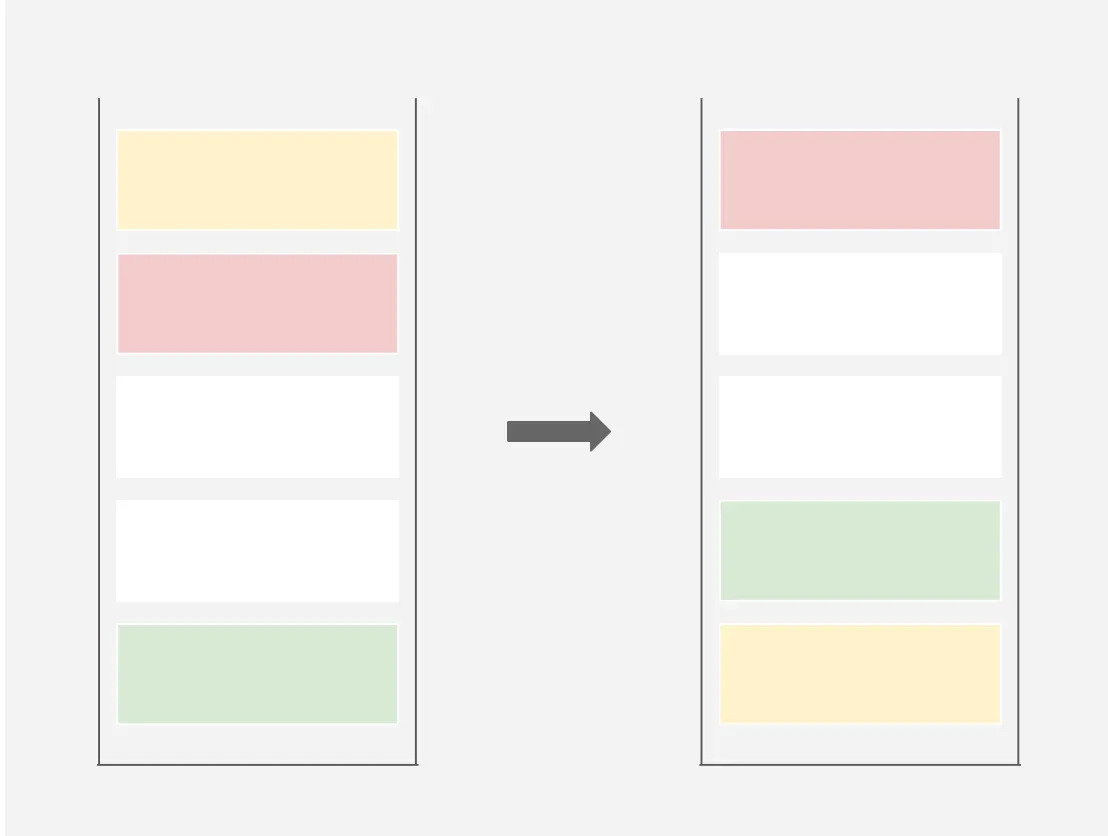Viewport: 1108px width, 836px height.
Task: Click the arrowhead of the gray arrow
Action: 600,431
